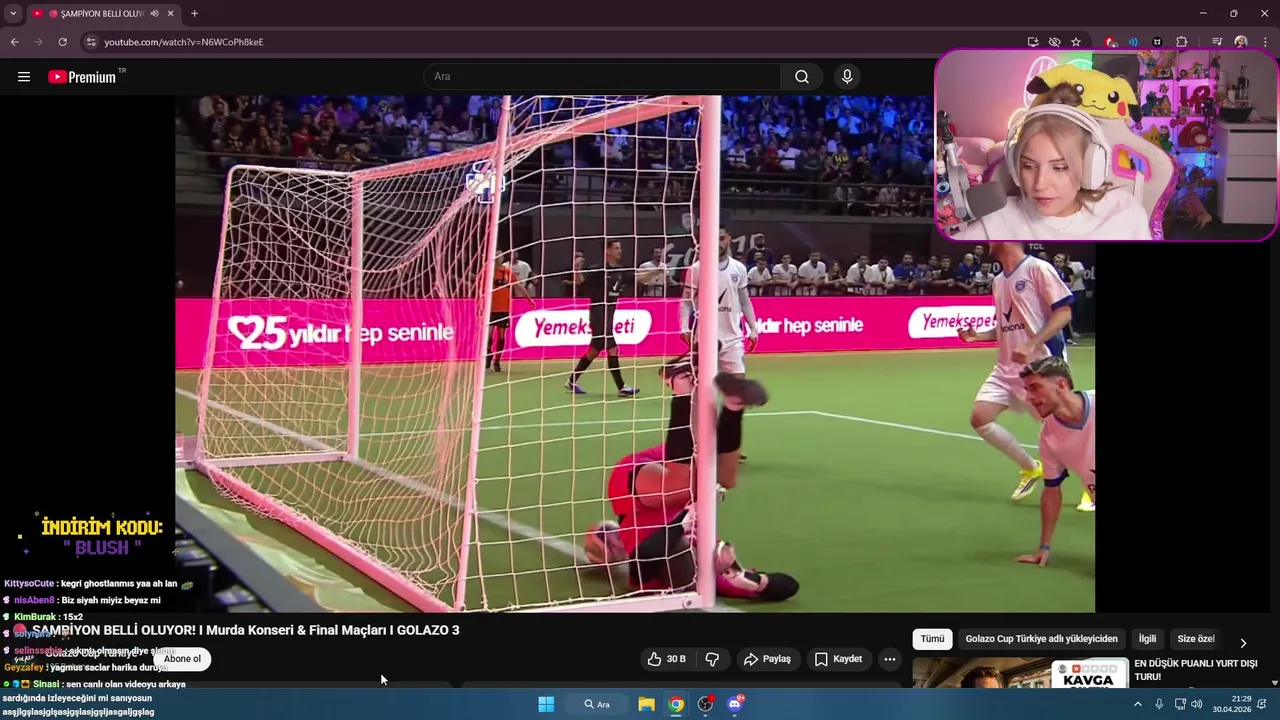
Task: Open the tab search dropdown arrow
Action: tap(12, 14)
